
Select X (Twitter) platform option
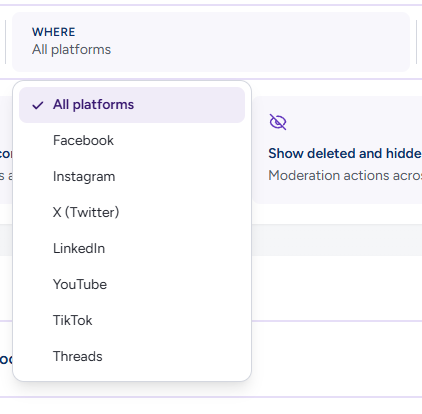coord(132,213)
